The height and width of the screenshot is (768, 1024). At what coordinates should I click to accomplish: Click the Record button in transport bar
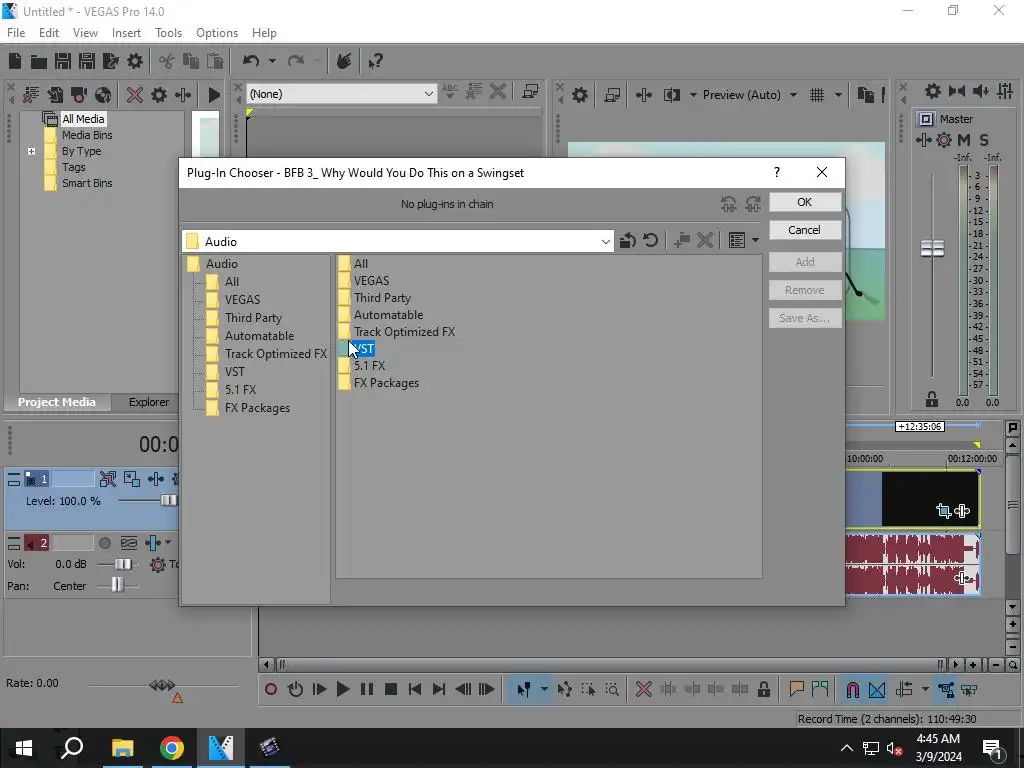[270, 689]
